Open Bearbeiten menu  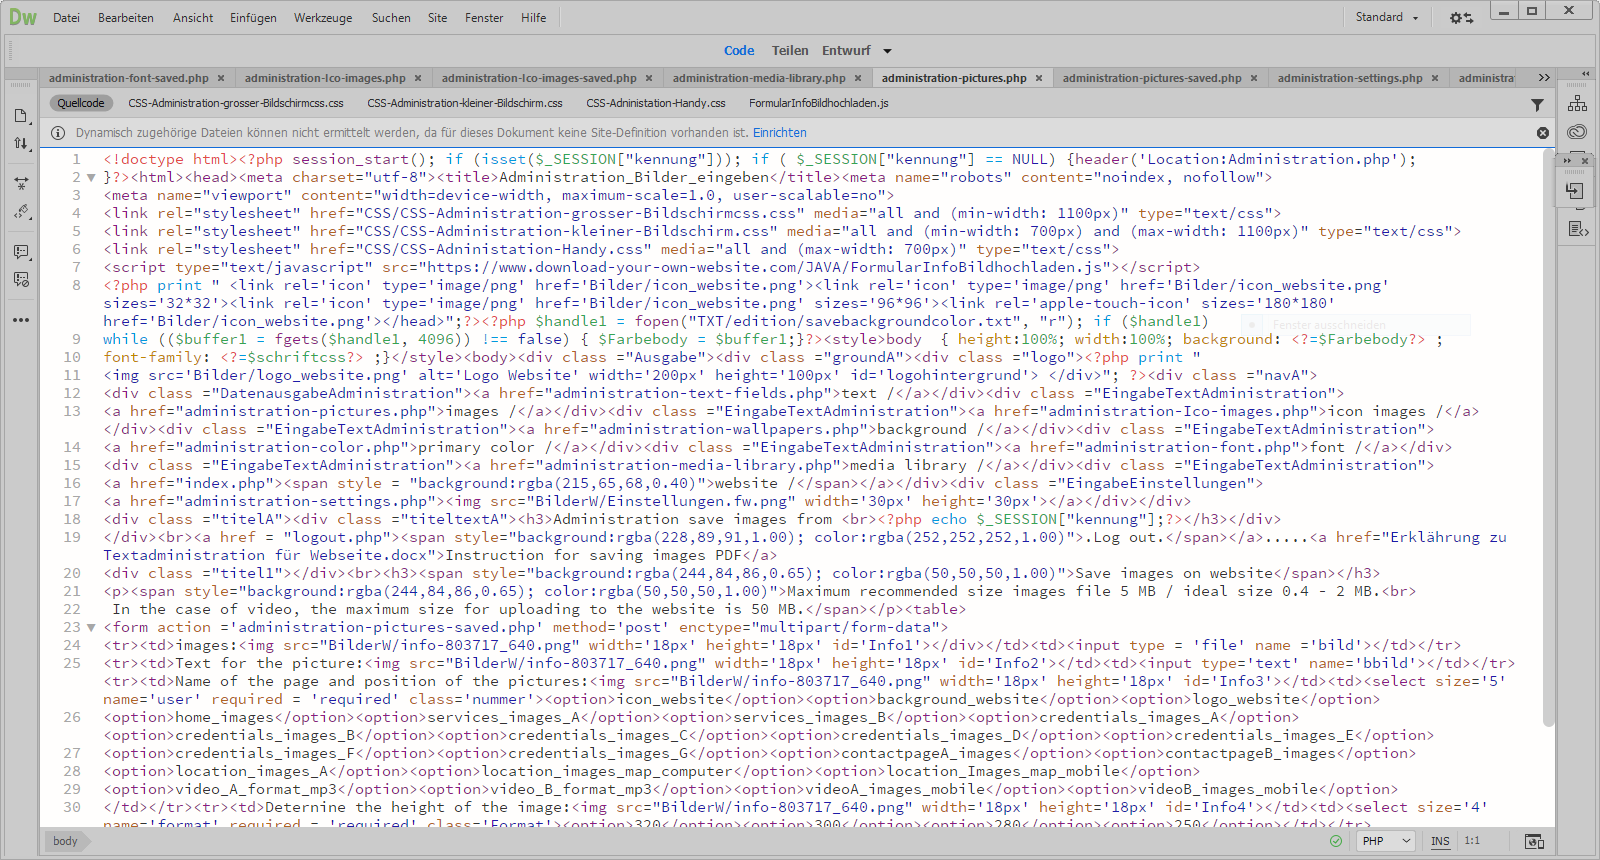pyautogui.click(x=126, y=18)
